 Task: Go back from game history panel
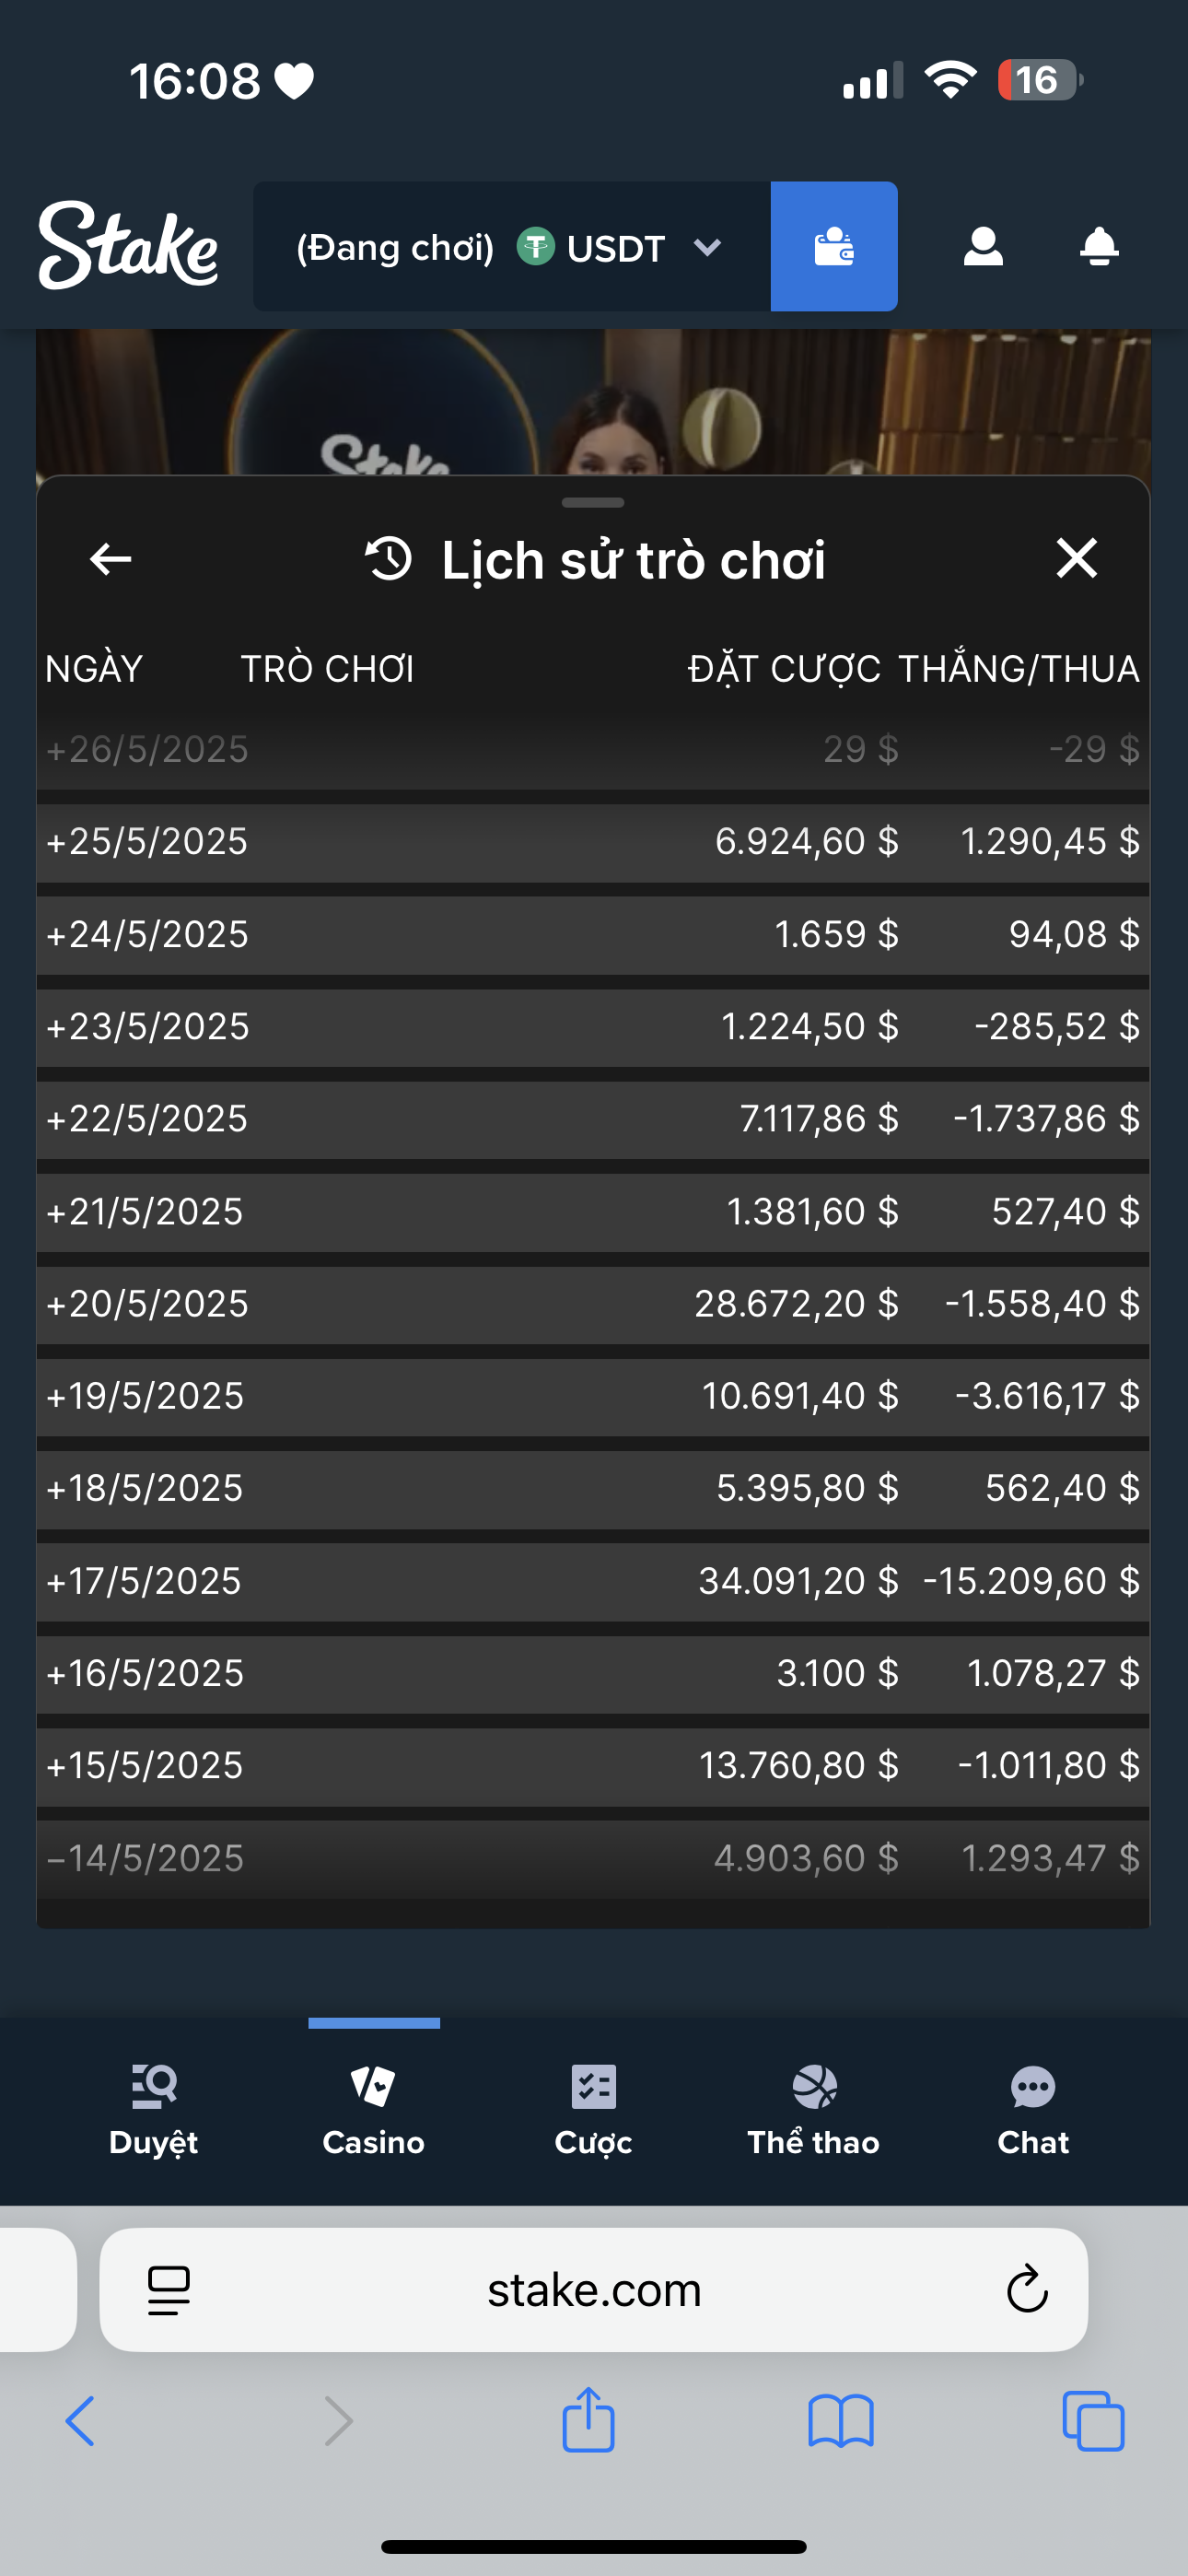pos(110,559)
